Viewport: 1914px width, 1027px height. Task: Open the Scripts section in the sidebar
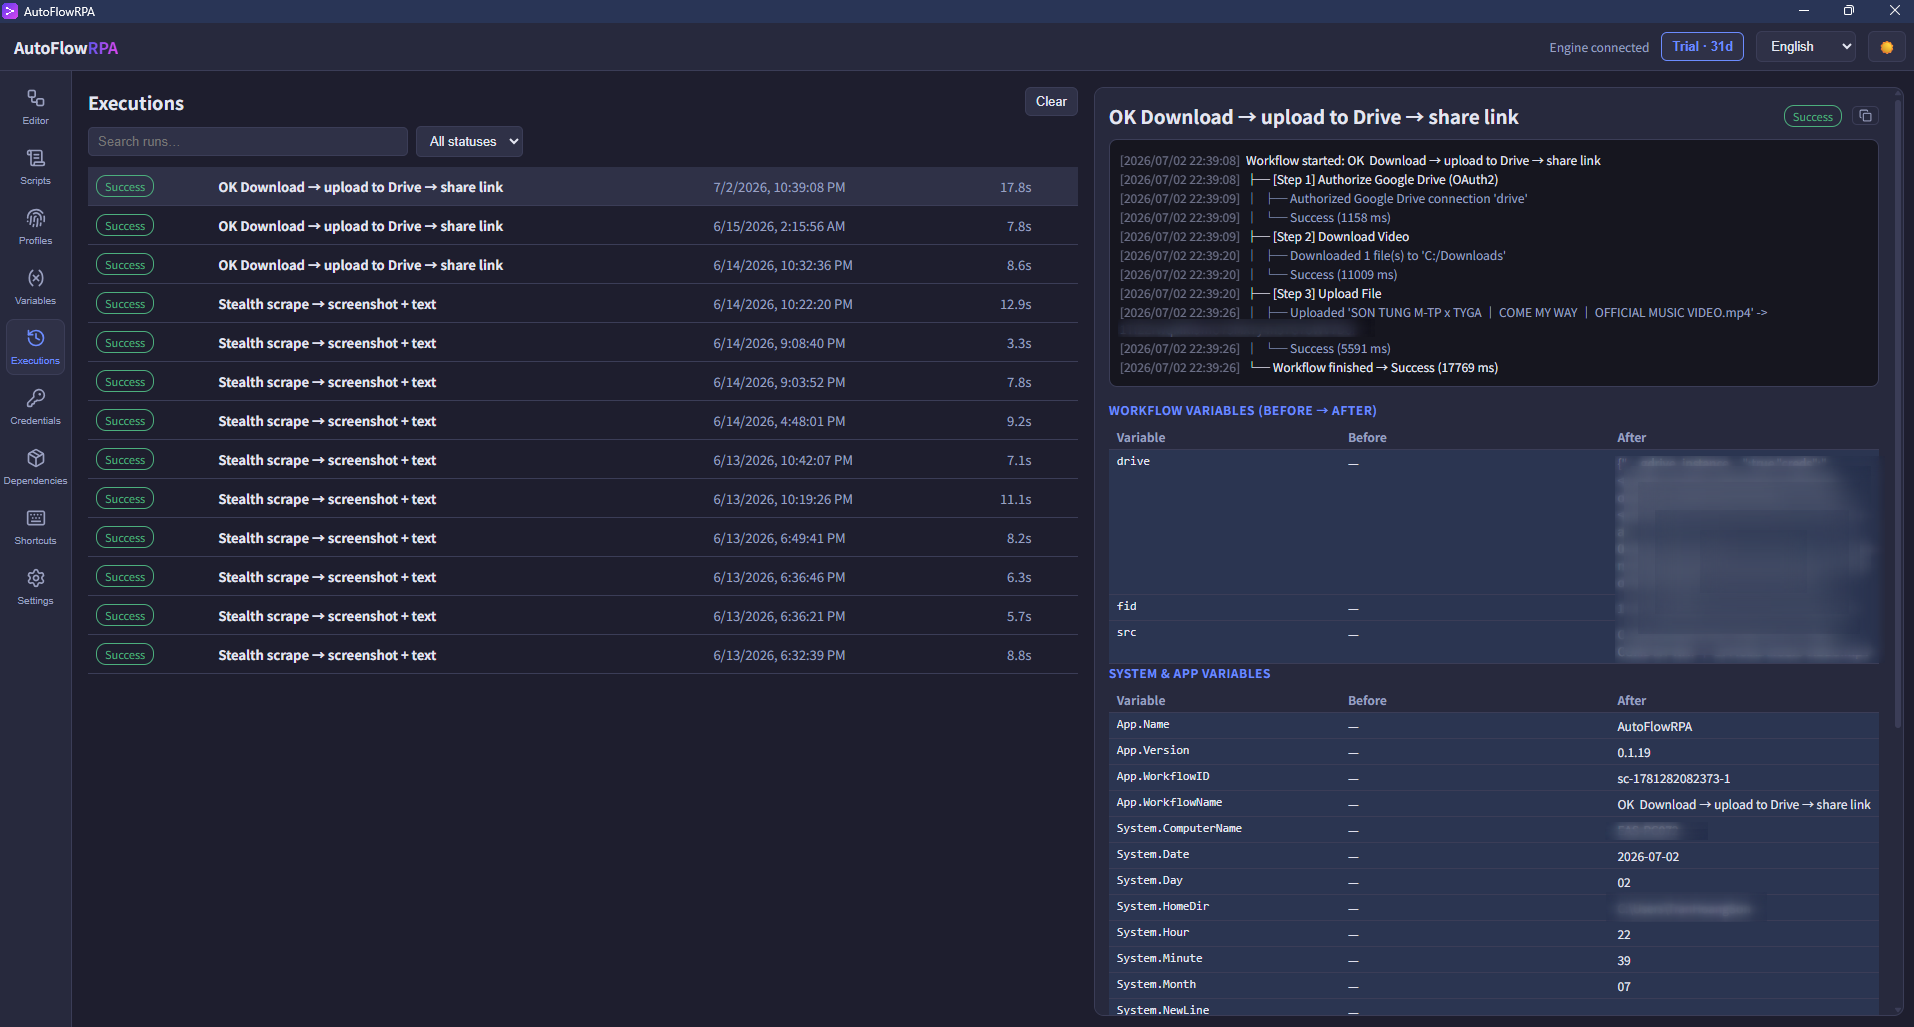click(35, 167)
